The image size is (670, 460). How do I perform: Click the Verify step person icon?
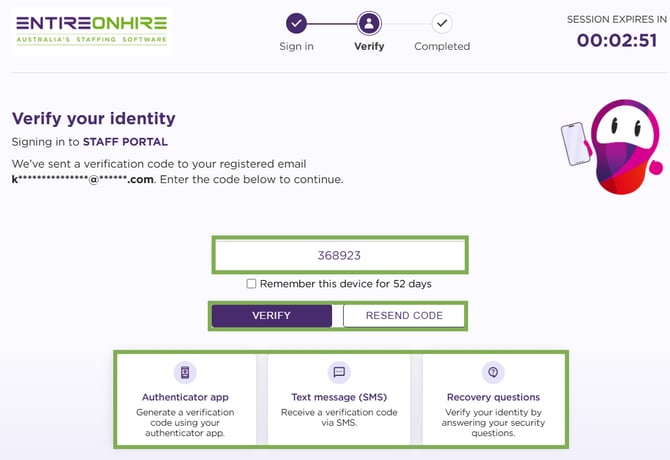click(369, 23)
